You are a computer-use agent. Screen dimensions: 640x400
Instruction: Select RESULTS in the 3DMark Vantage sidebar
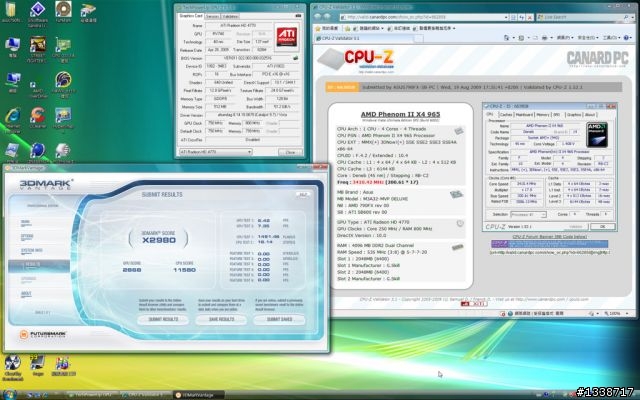[38, 266]
